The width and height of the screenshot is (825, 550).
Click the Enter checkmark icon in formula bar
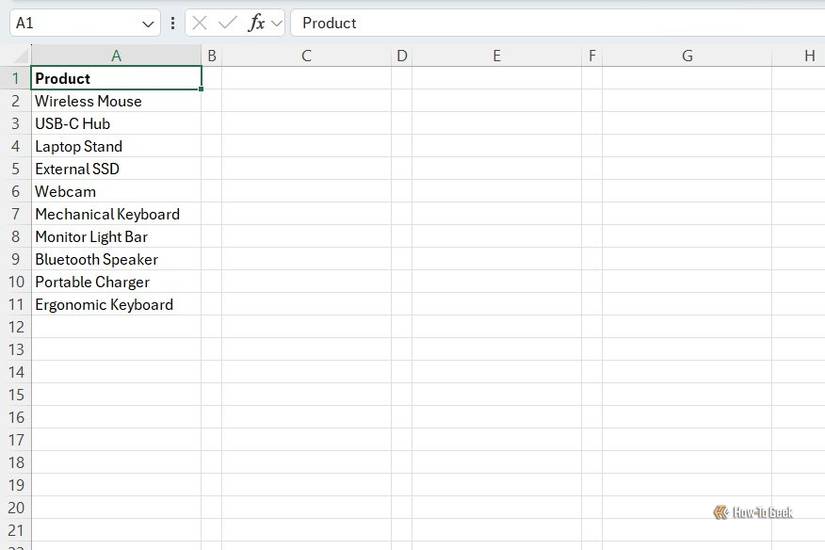tap(227, 23)
